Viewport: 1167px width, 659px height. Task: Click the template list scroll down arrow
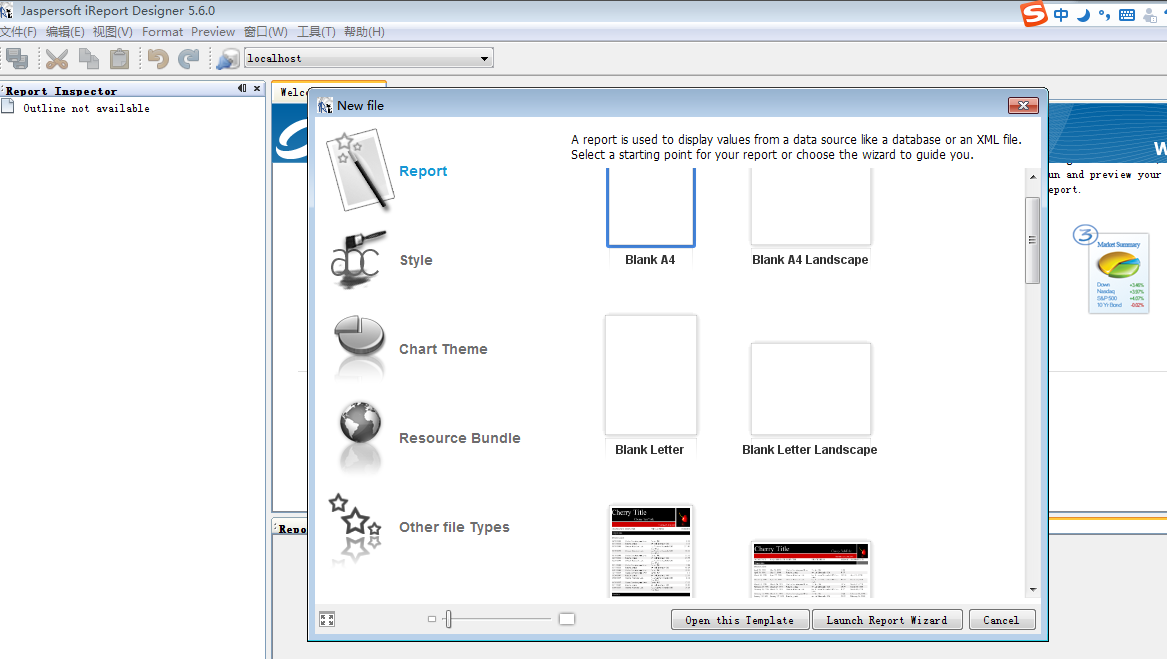[1033, 589]
